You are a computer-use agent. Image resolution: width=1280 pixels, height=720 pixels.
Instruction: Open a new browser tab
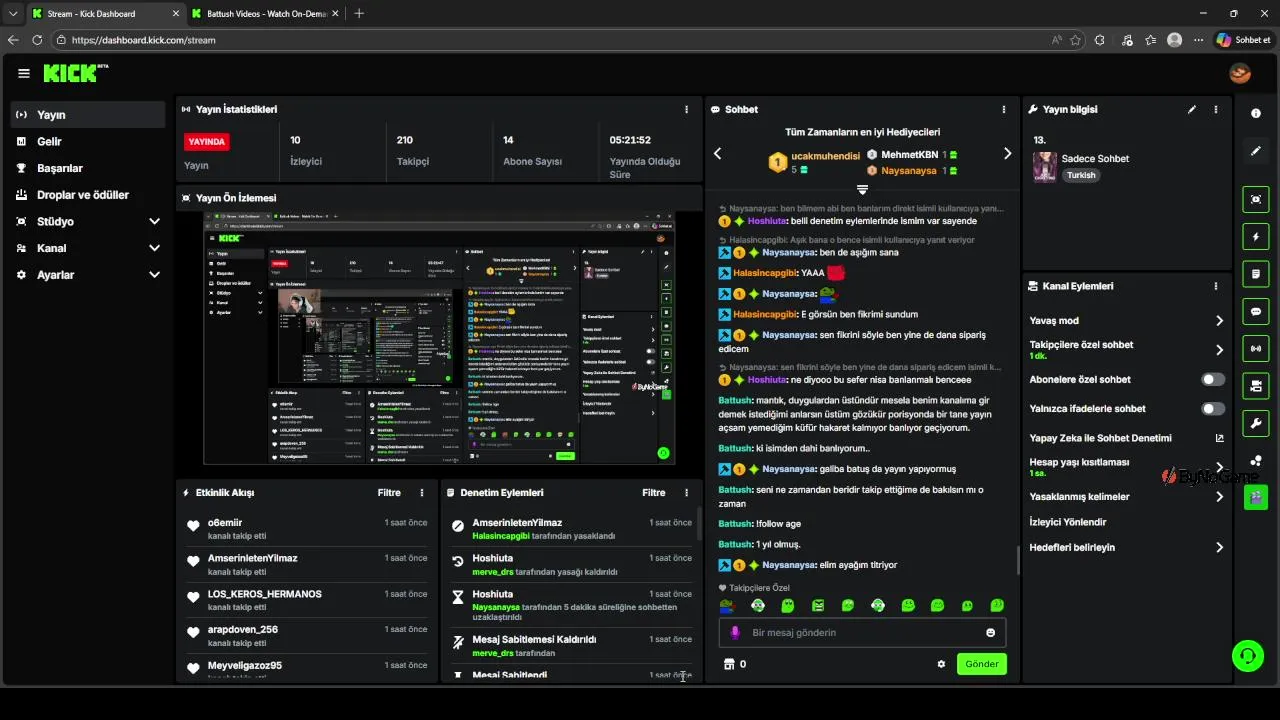point(359,14)
